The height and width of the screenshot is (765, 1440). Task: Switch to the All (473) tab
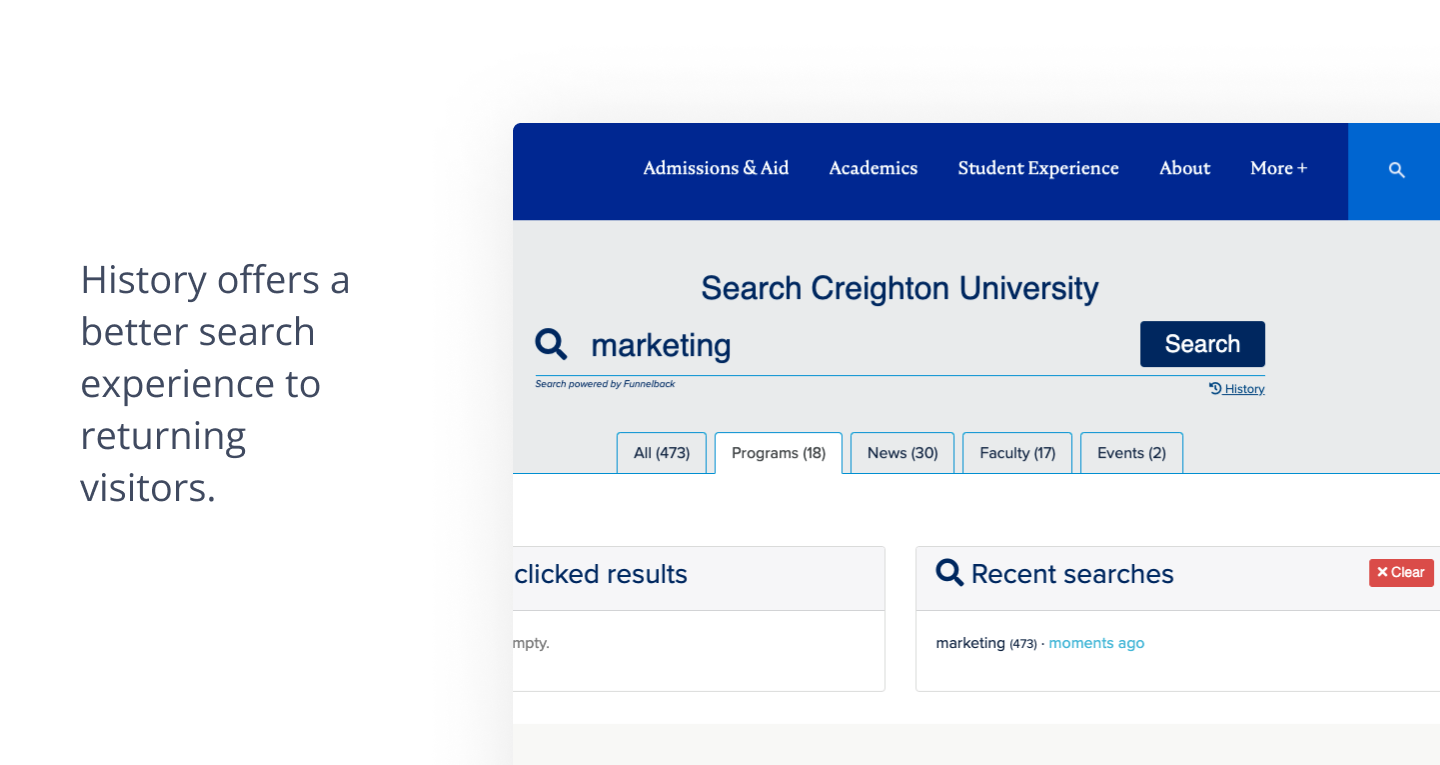click(662, 453)
